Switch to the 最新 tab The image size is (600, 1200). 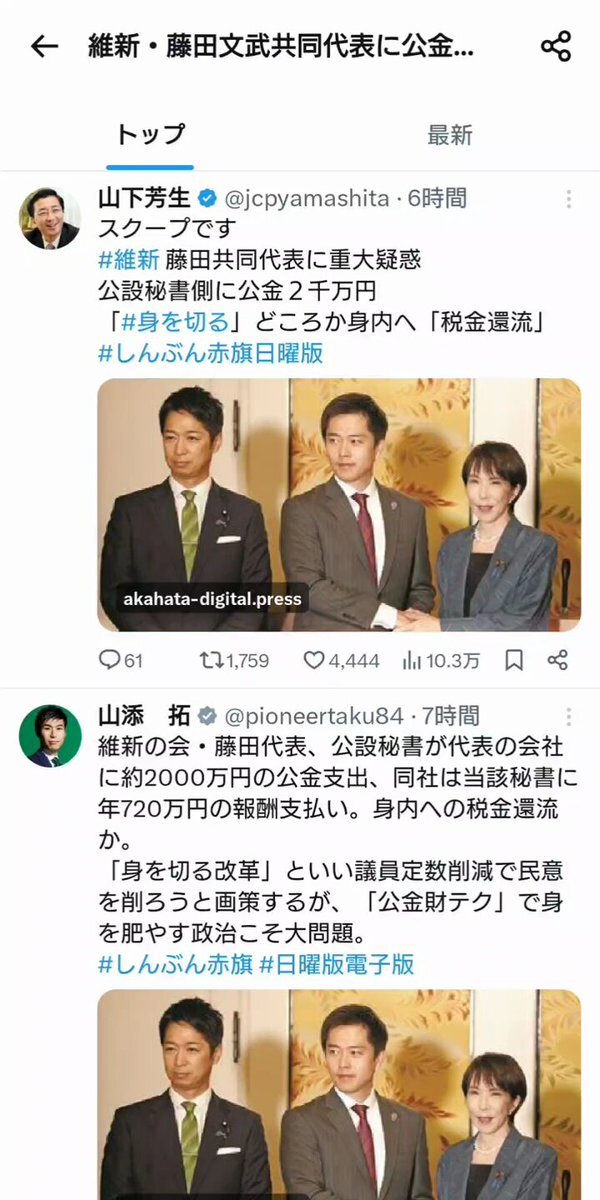pyautogui.click(x=450, y=135)
